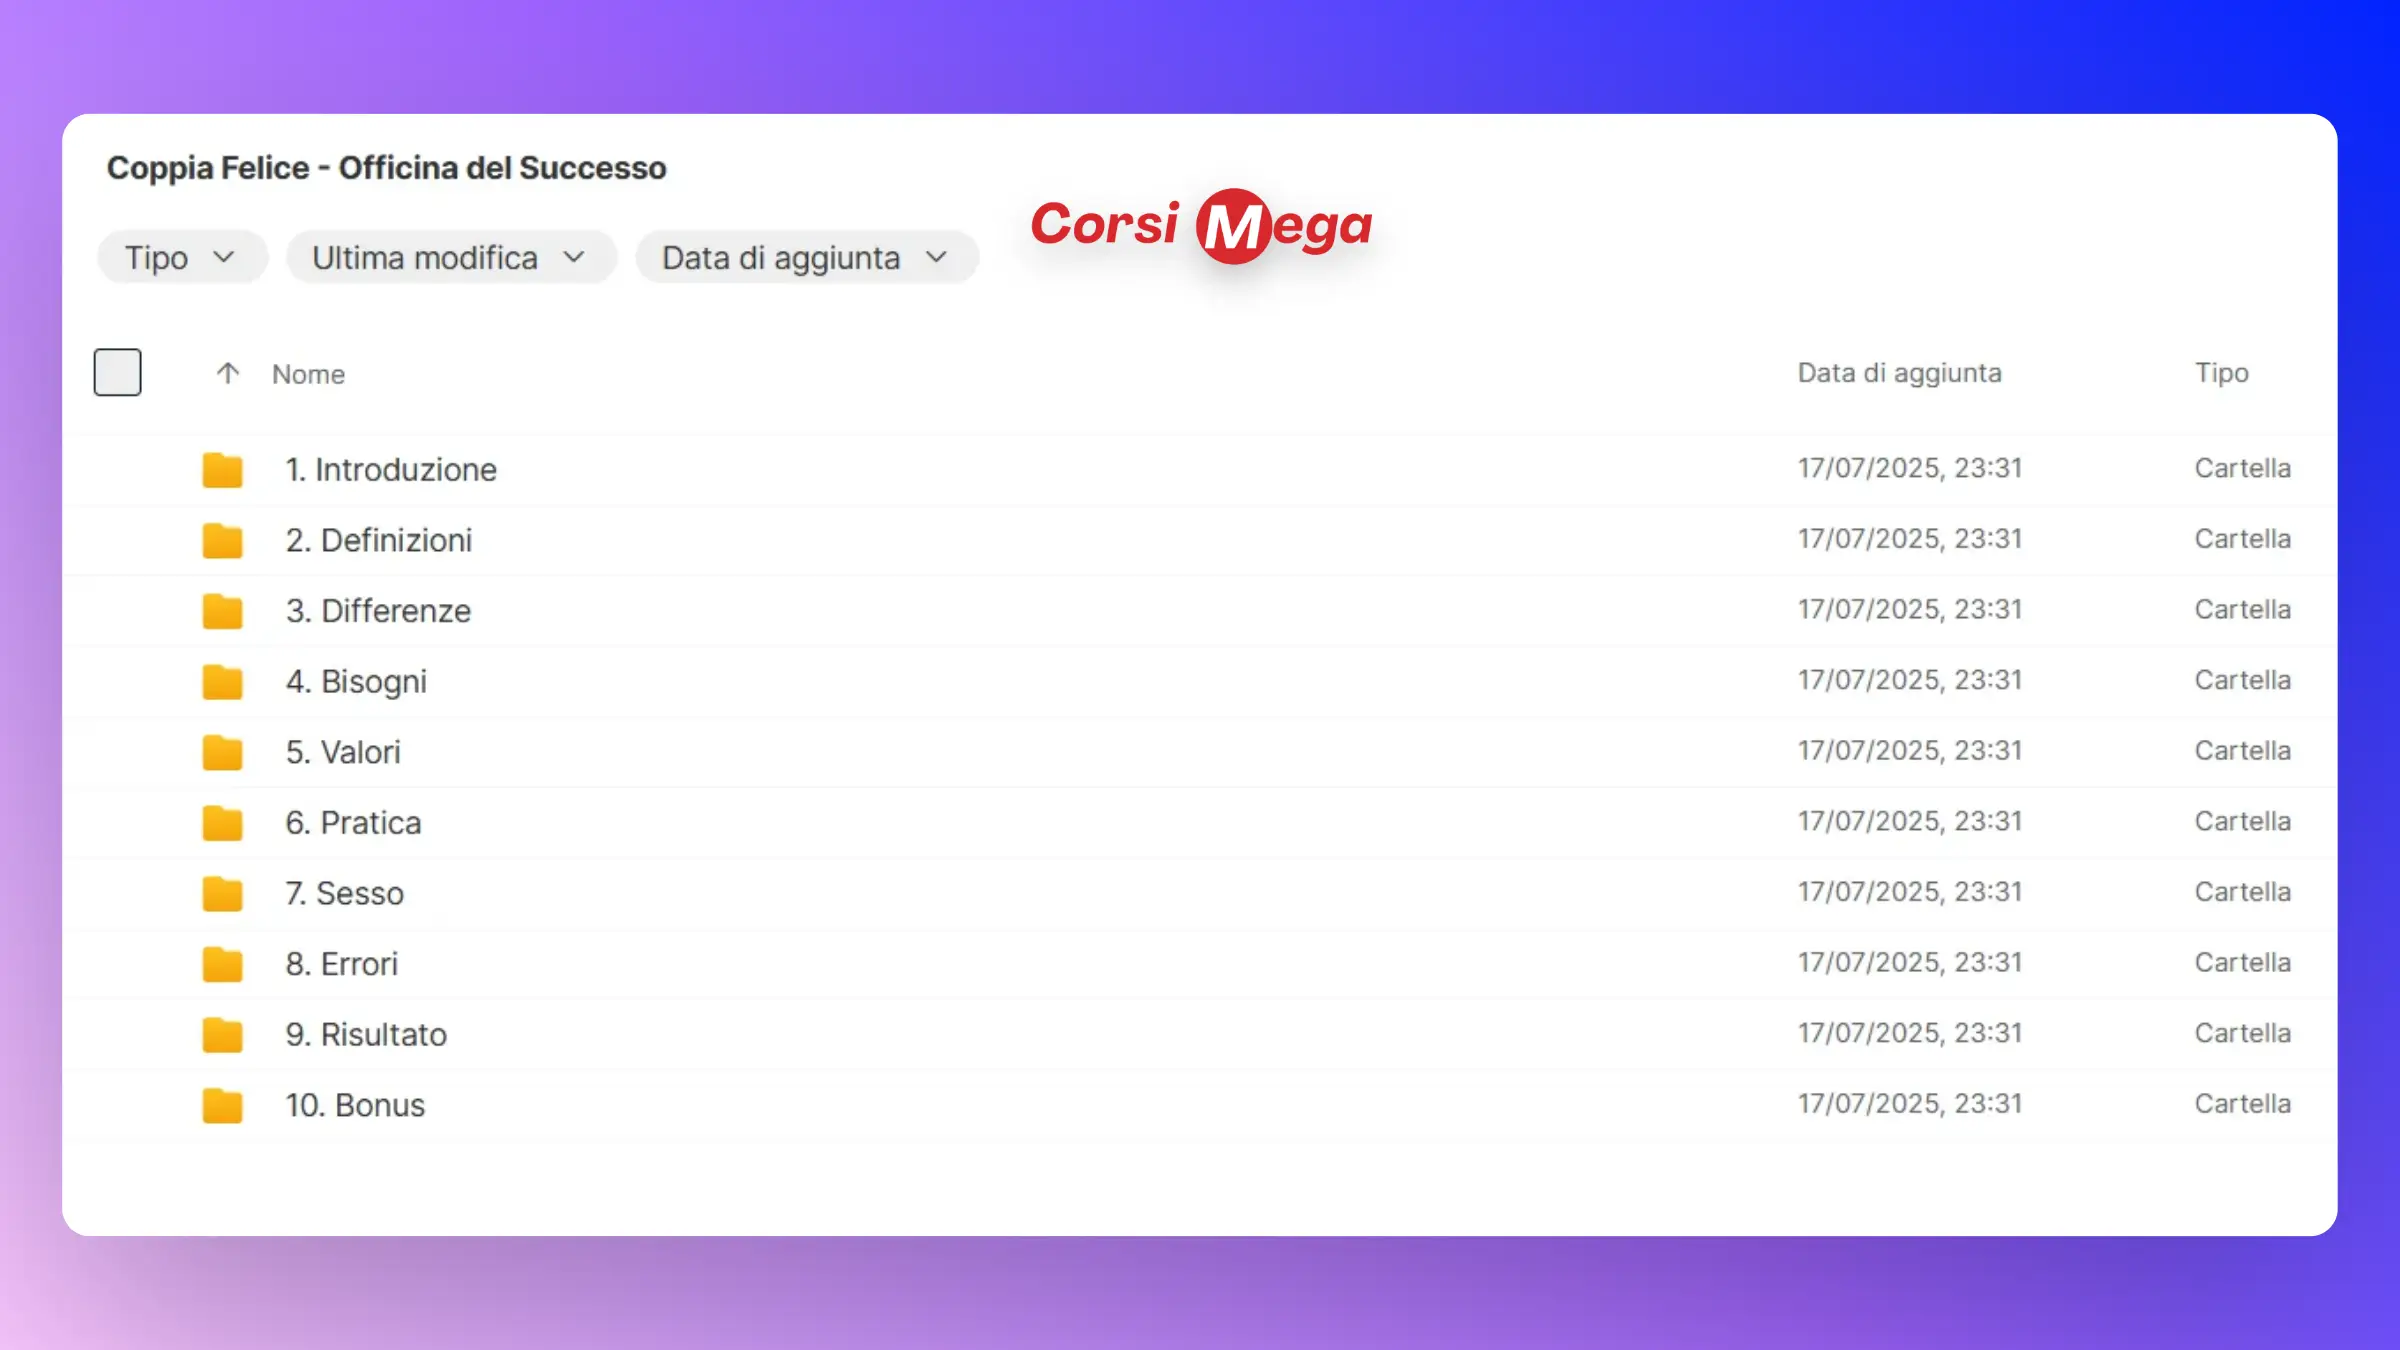Click the Coppia Felice - Officina del Successo title
Viewport: 2400px width, 1350px height.
click(x=386, y=168)
